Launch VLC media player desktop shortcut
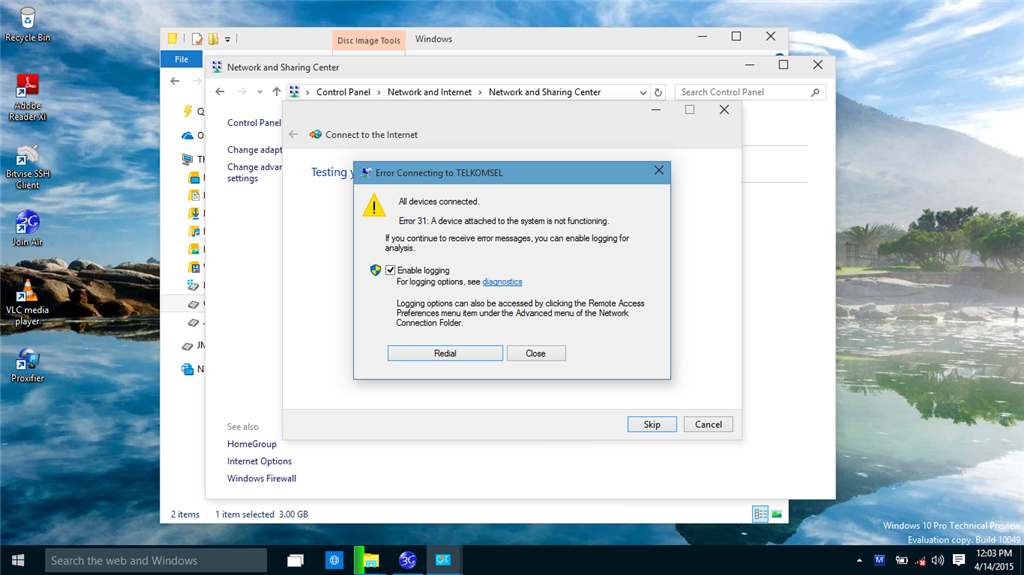1024x575 pixels. coord(27,303)
